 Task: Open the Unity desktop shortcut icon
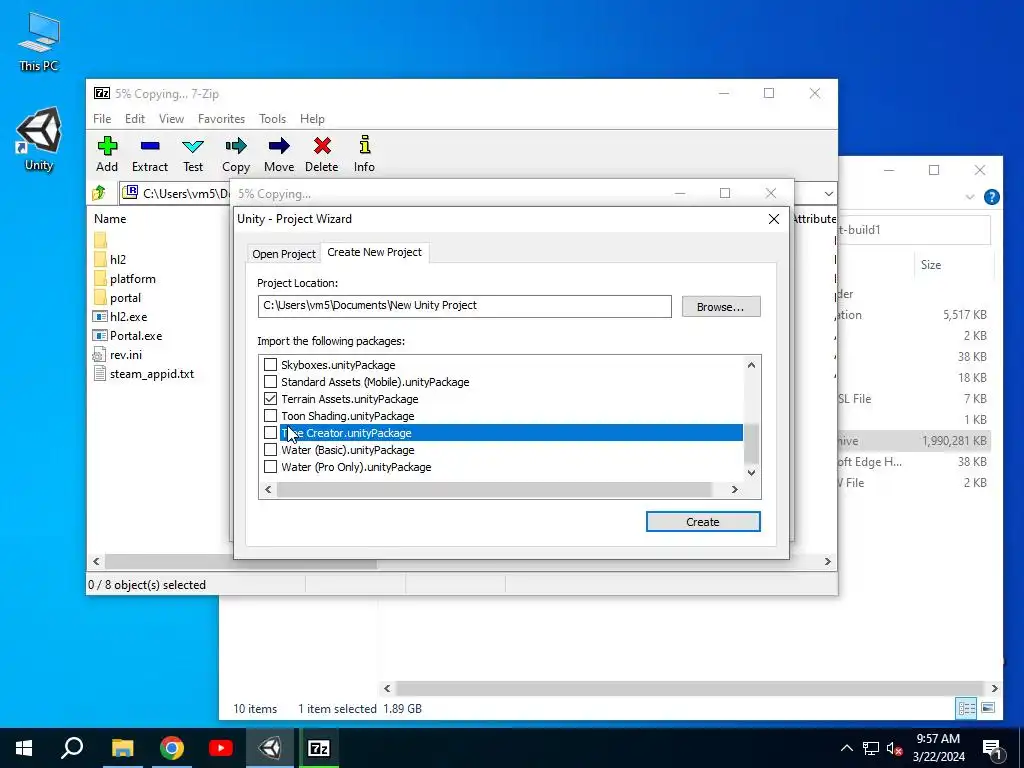coord(39,131)
